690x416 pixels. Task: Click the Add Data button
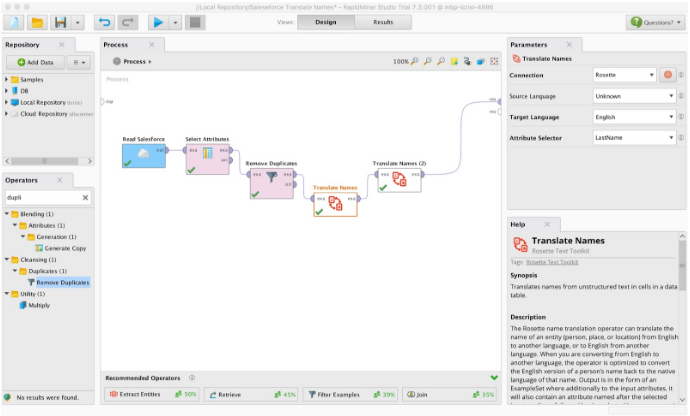coord(35,63)
